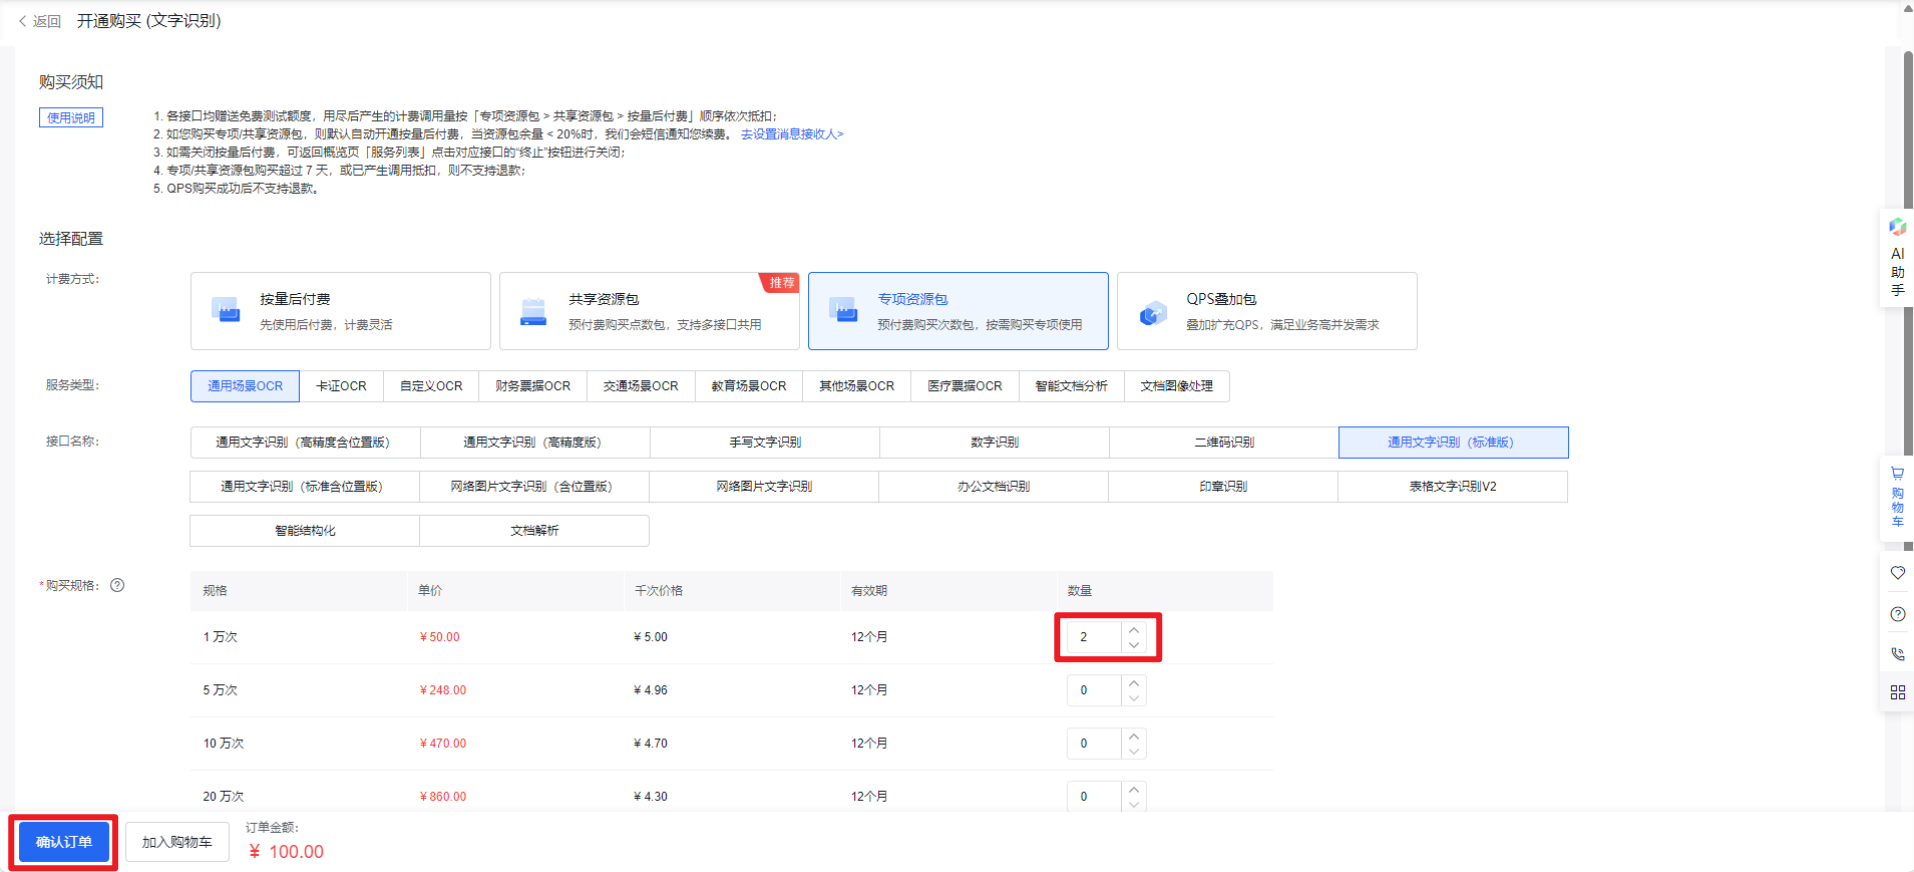Click the QPS叠加包 card icon
The height and width of the screenshot is (872, 1914).
(x=1153, y=313)
